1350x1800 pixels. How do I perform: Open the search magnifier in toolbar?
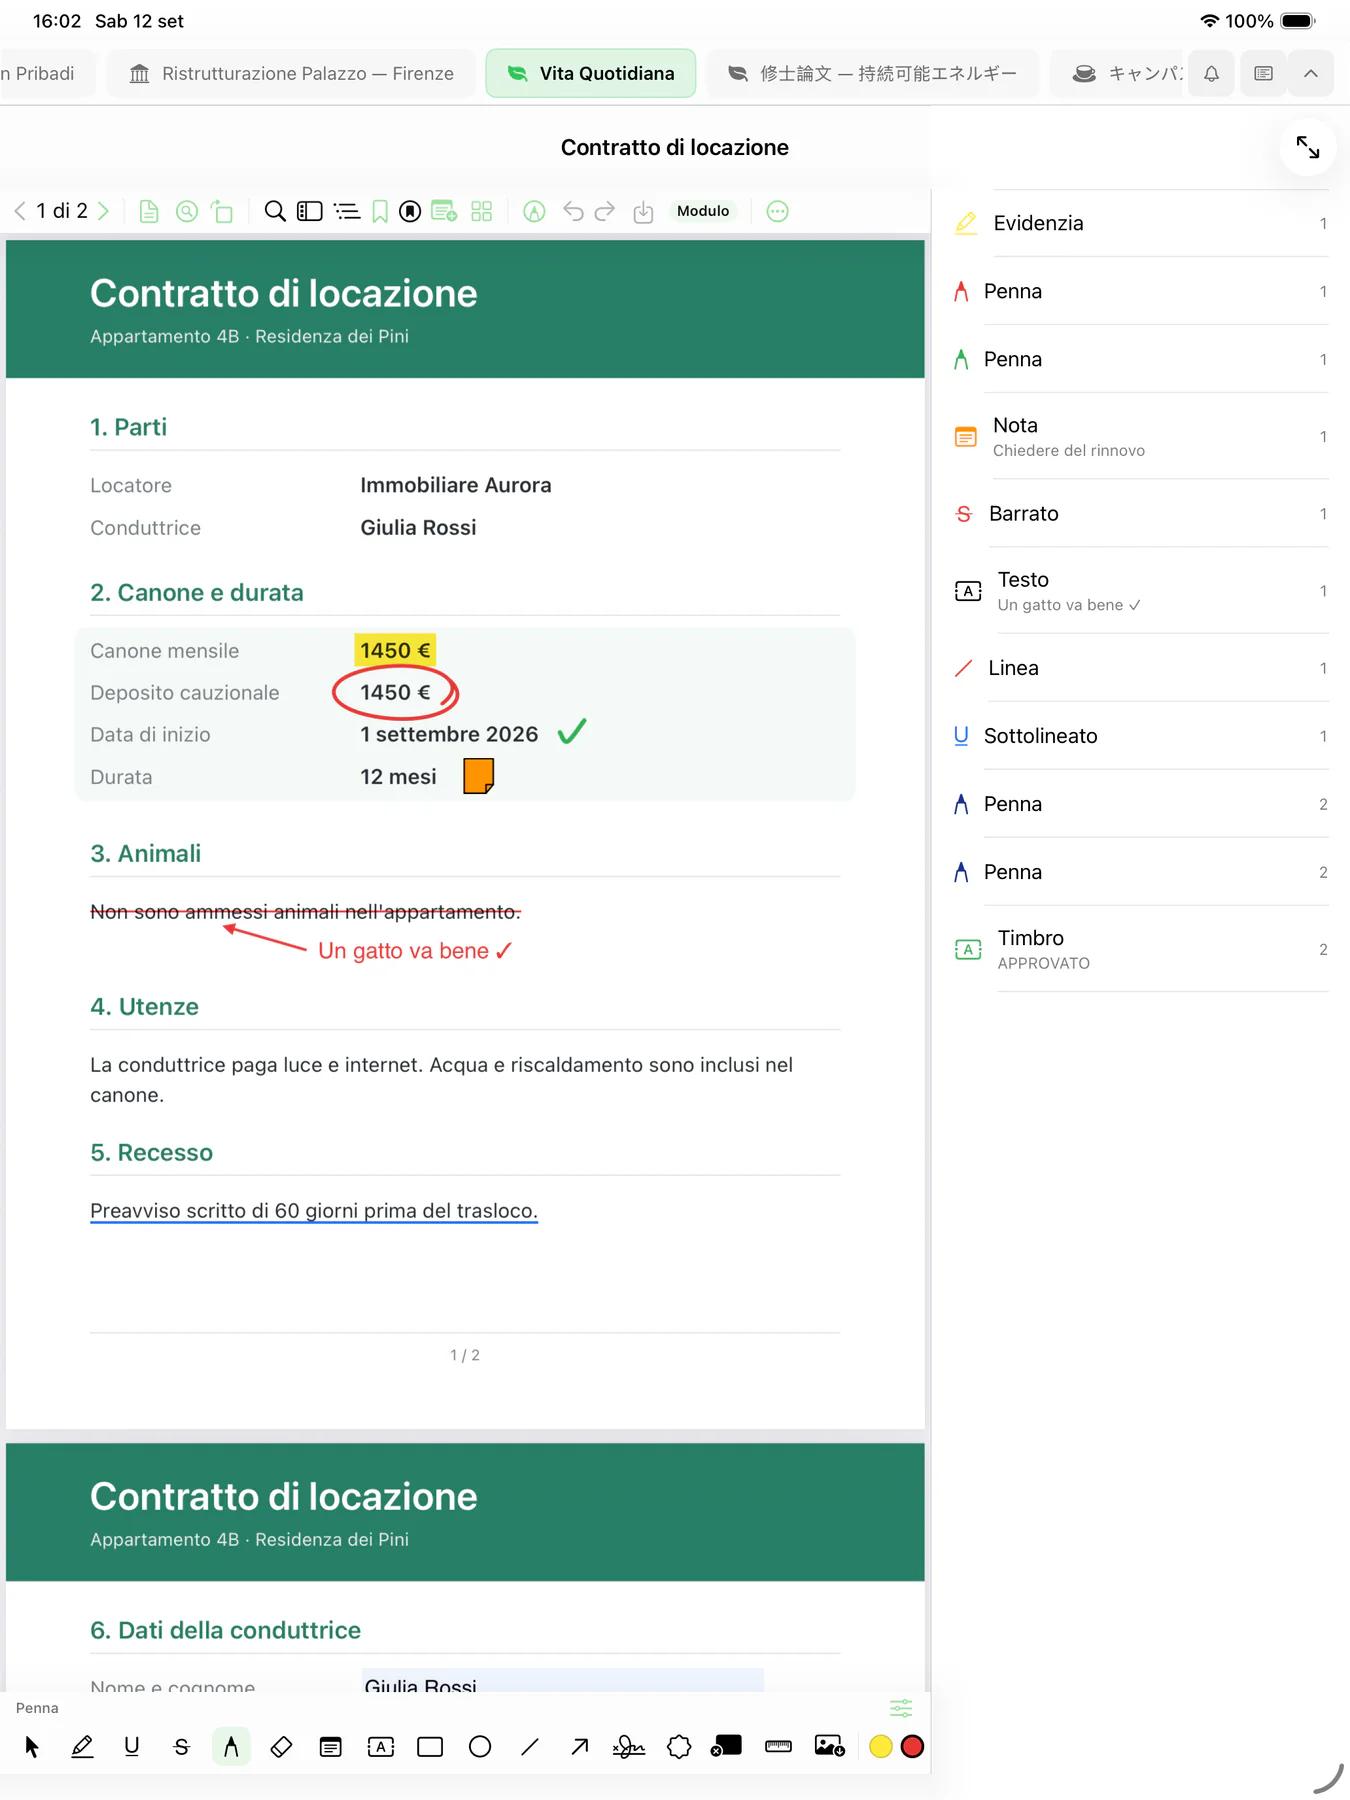[275, 211]
